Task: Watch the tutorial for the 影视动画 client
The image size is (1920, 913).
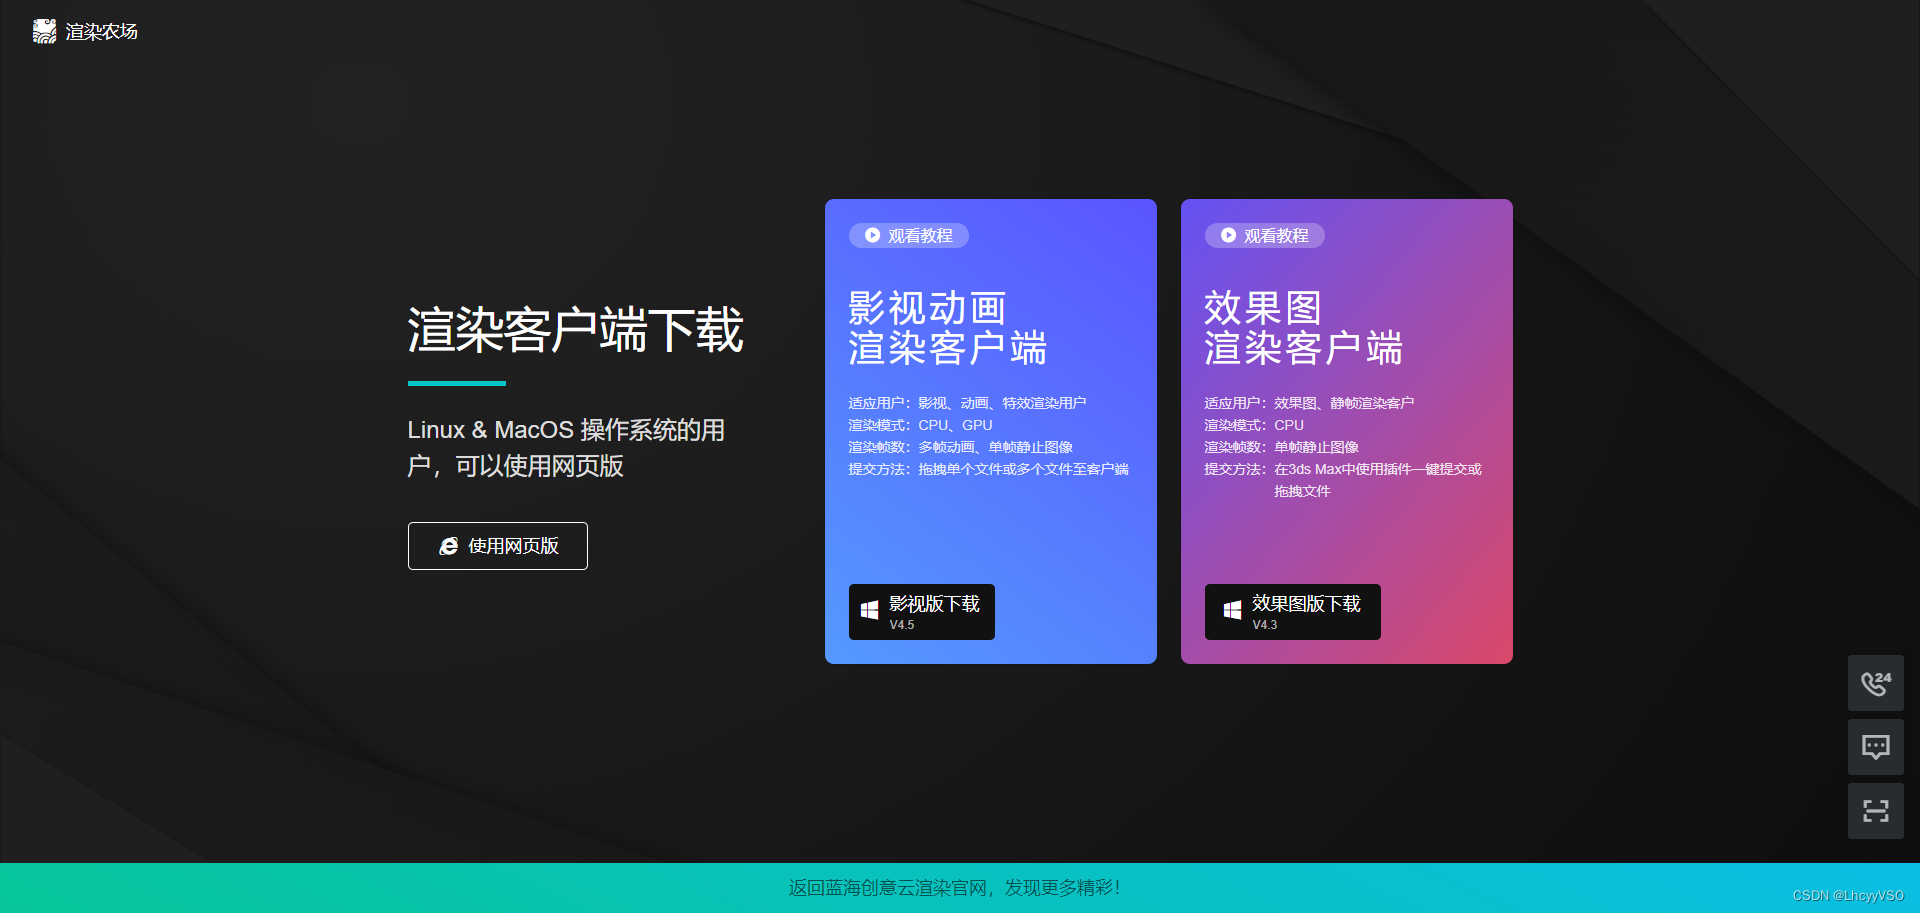Action: (x=909, y=235)
